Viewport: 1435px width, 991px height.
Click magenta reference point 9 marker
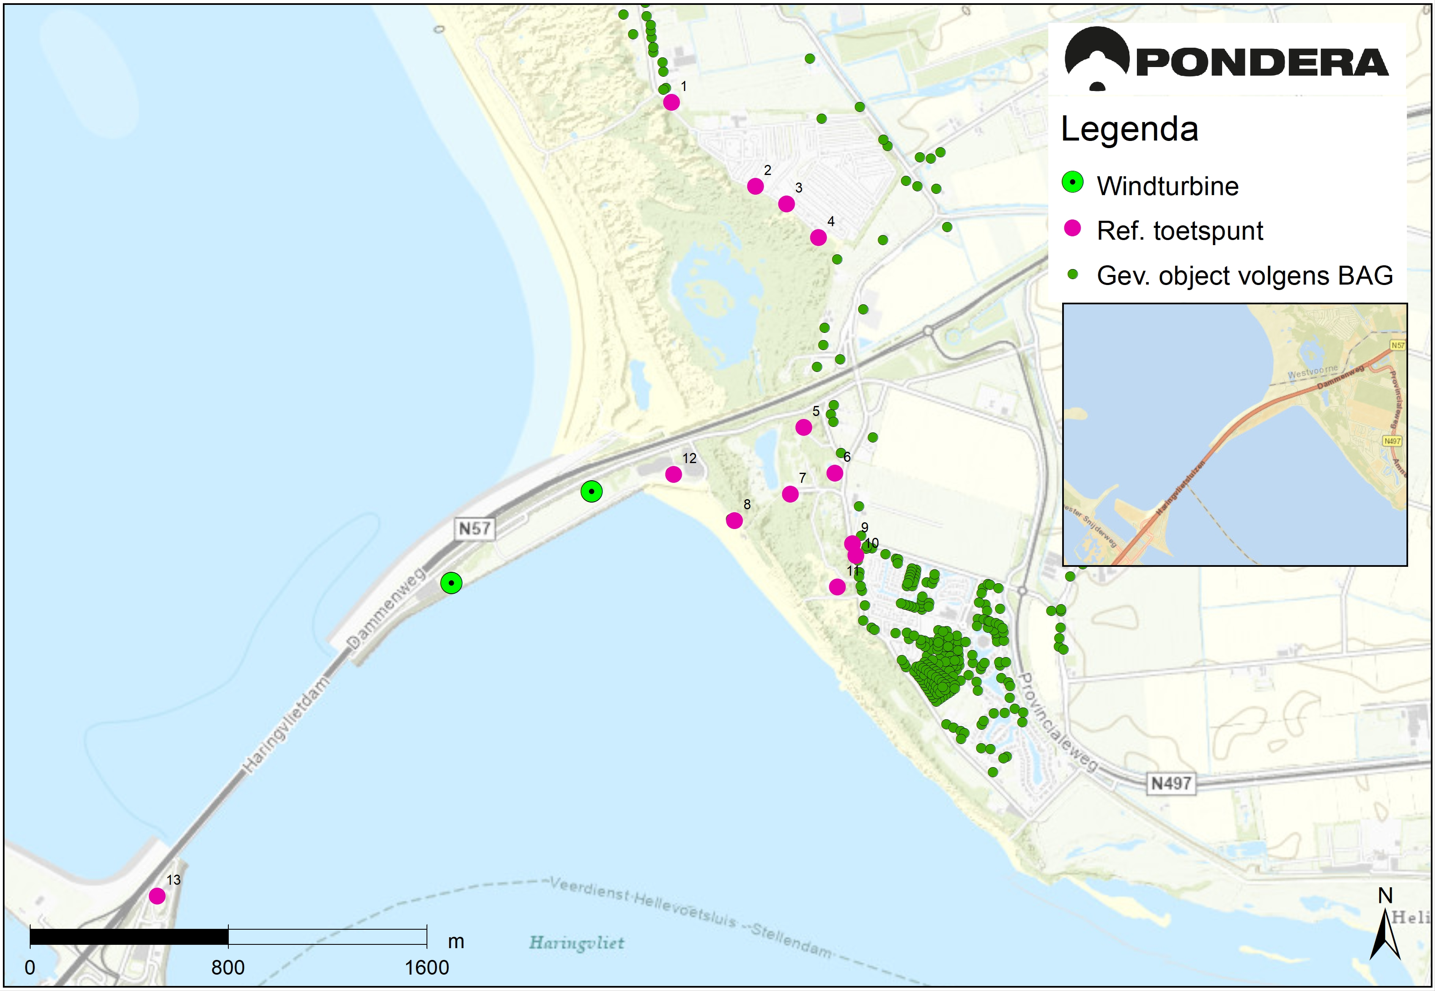click(853, 544)
